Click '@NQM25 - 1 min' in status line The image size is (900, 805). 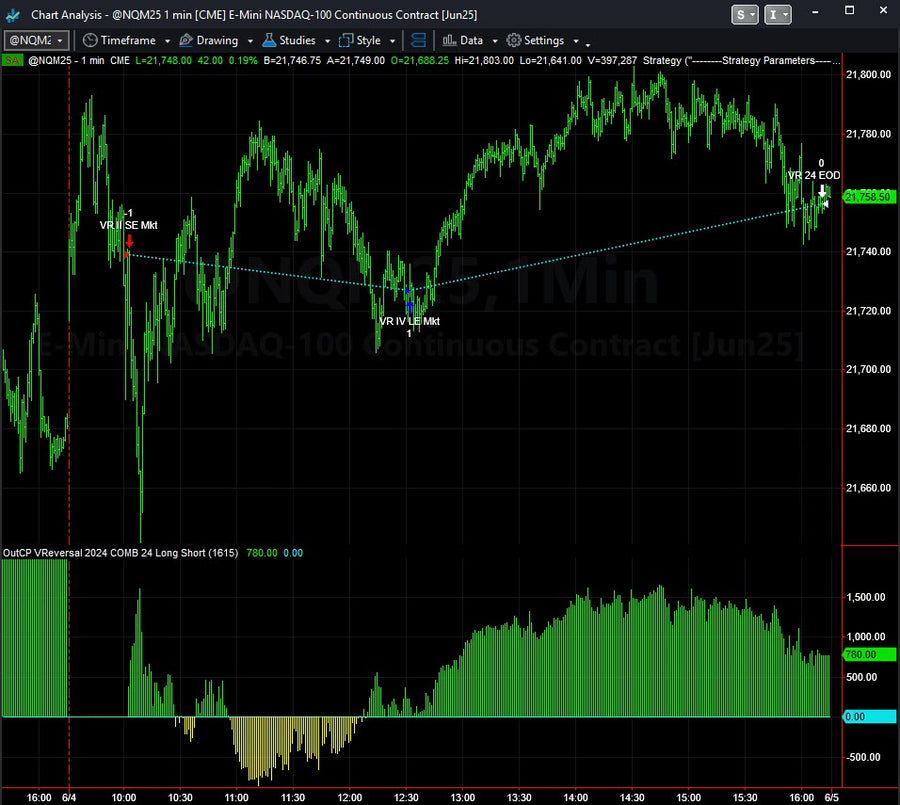click(66, 60)
